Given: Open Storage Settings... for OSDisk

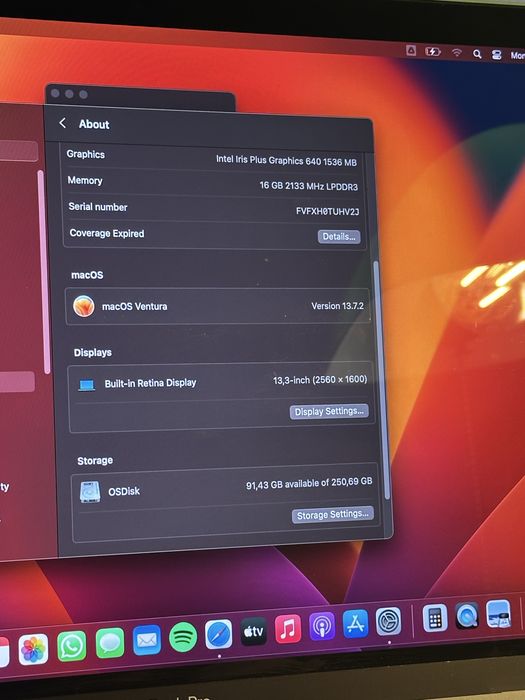Looking at the screenshot, I should (333, 514).
